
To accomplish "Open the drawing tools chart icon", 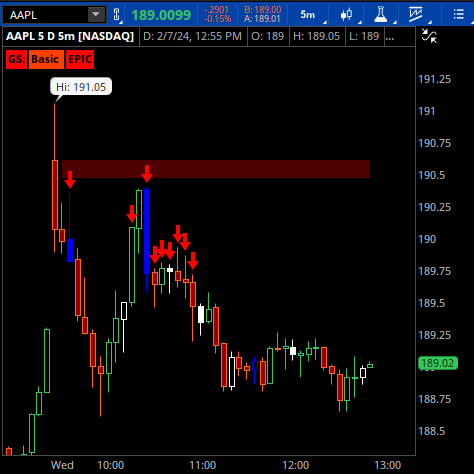I will point(416,15).
